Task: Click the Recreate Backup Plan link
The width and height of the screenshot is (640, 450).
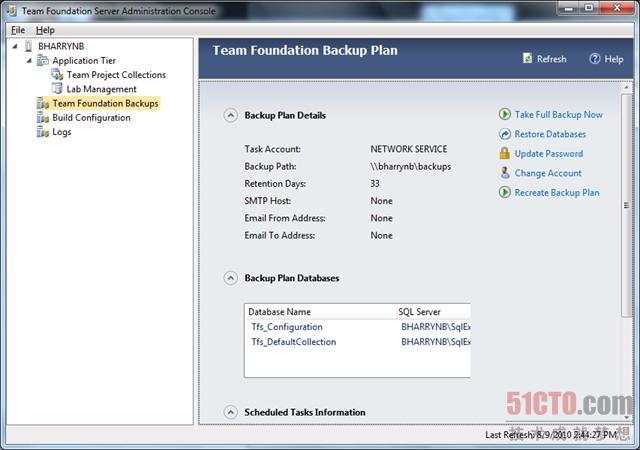Action: [x=557, y=192]
